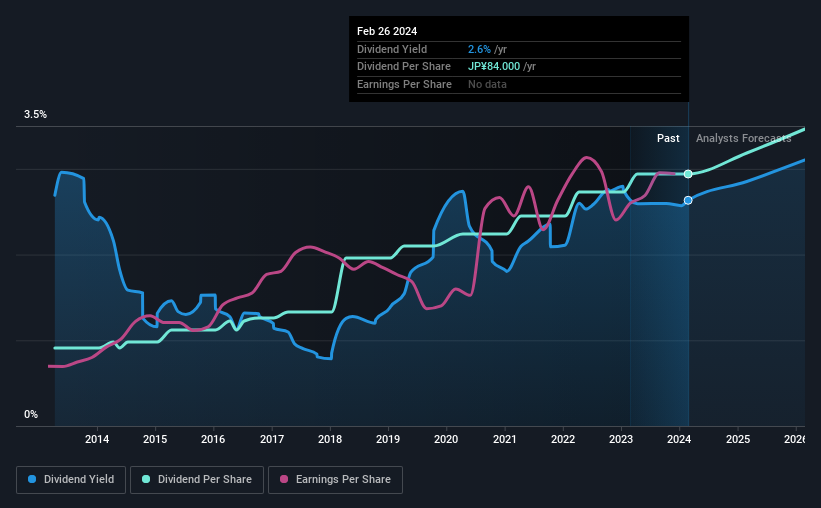Click the 2018 x-axis label

pyautogui.click(x=330, y=439)
